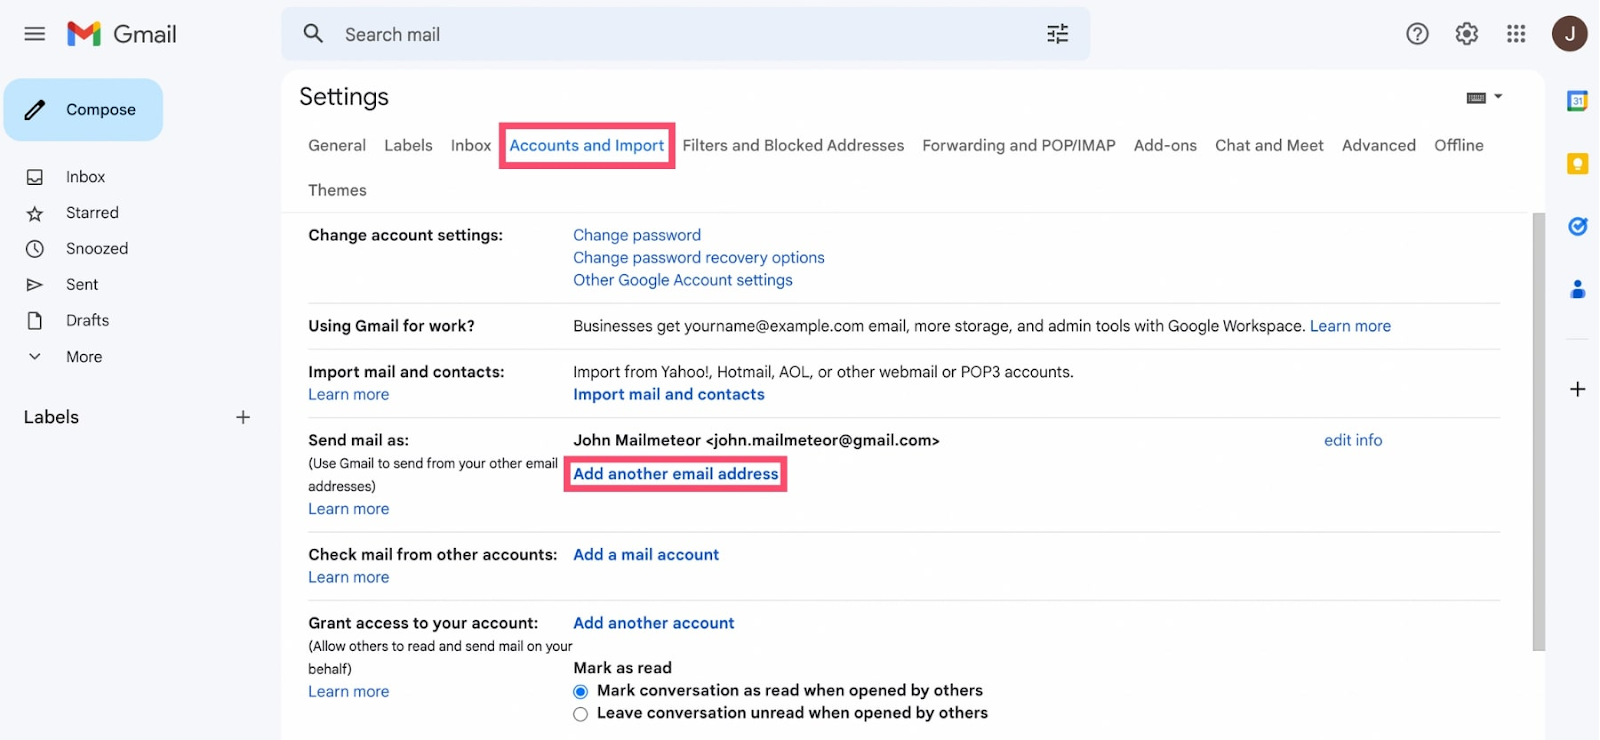Click Learn more under Import mail and contacts
Image resolution: width=1600 pixels, height=740 pixels.
pyautogui.click(x=349, y=395)
